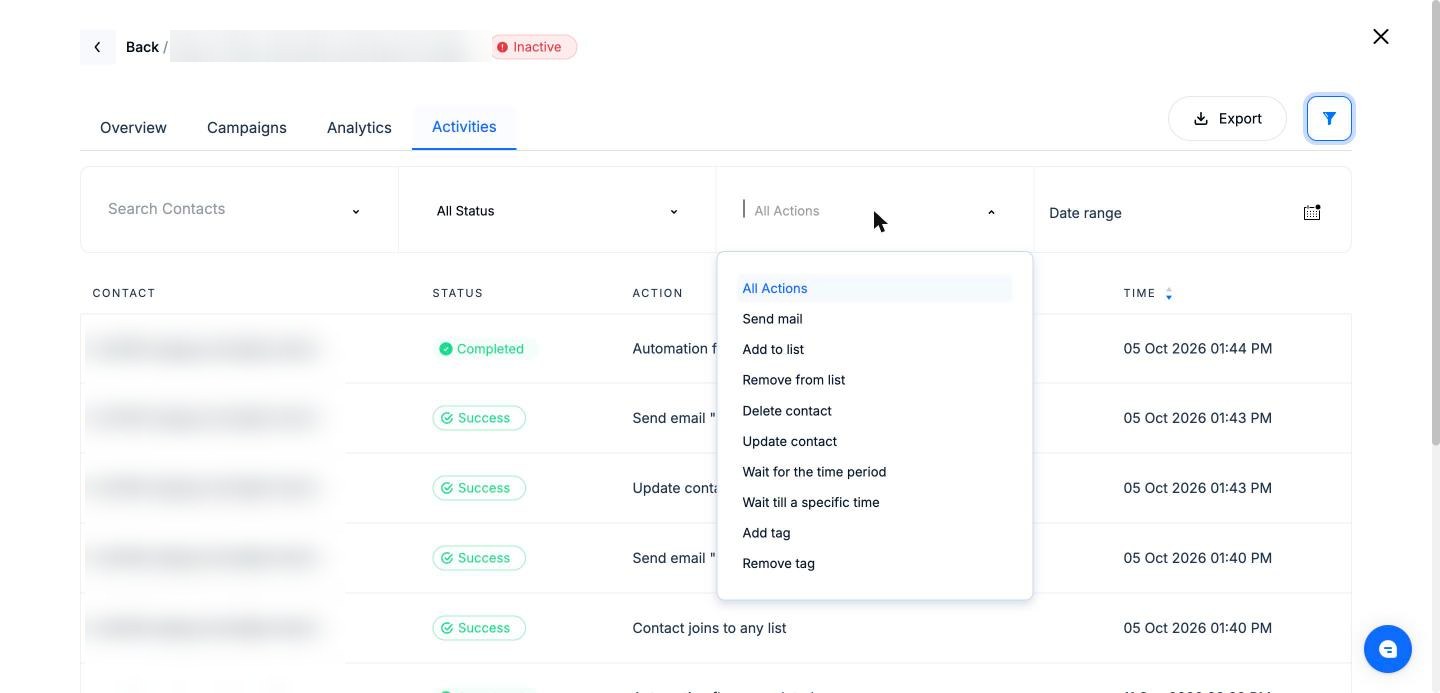Image resolution: width=1440 pixels, height=693 pixels.
Task: Click the Back breadcrumb text
Action: coord(142,47)
